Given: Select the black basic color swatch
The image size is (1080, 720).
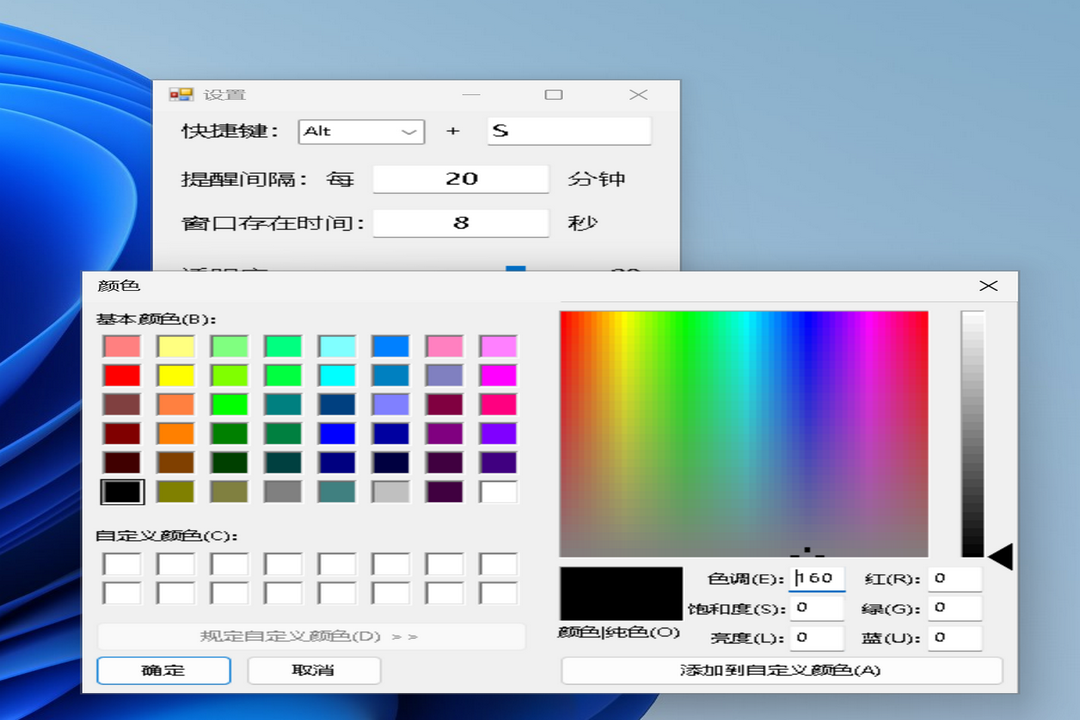Looking at the screenshot, I should click(x=122, y=492).
